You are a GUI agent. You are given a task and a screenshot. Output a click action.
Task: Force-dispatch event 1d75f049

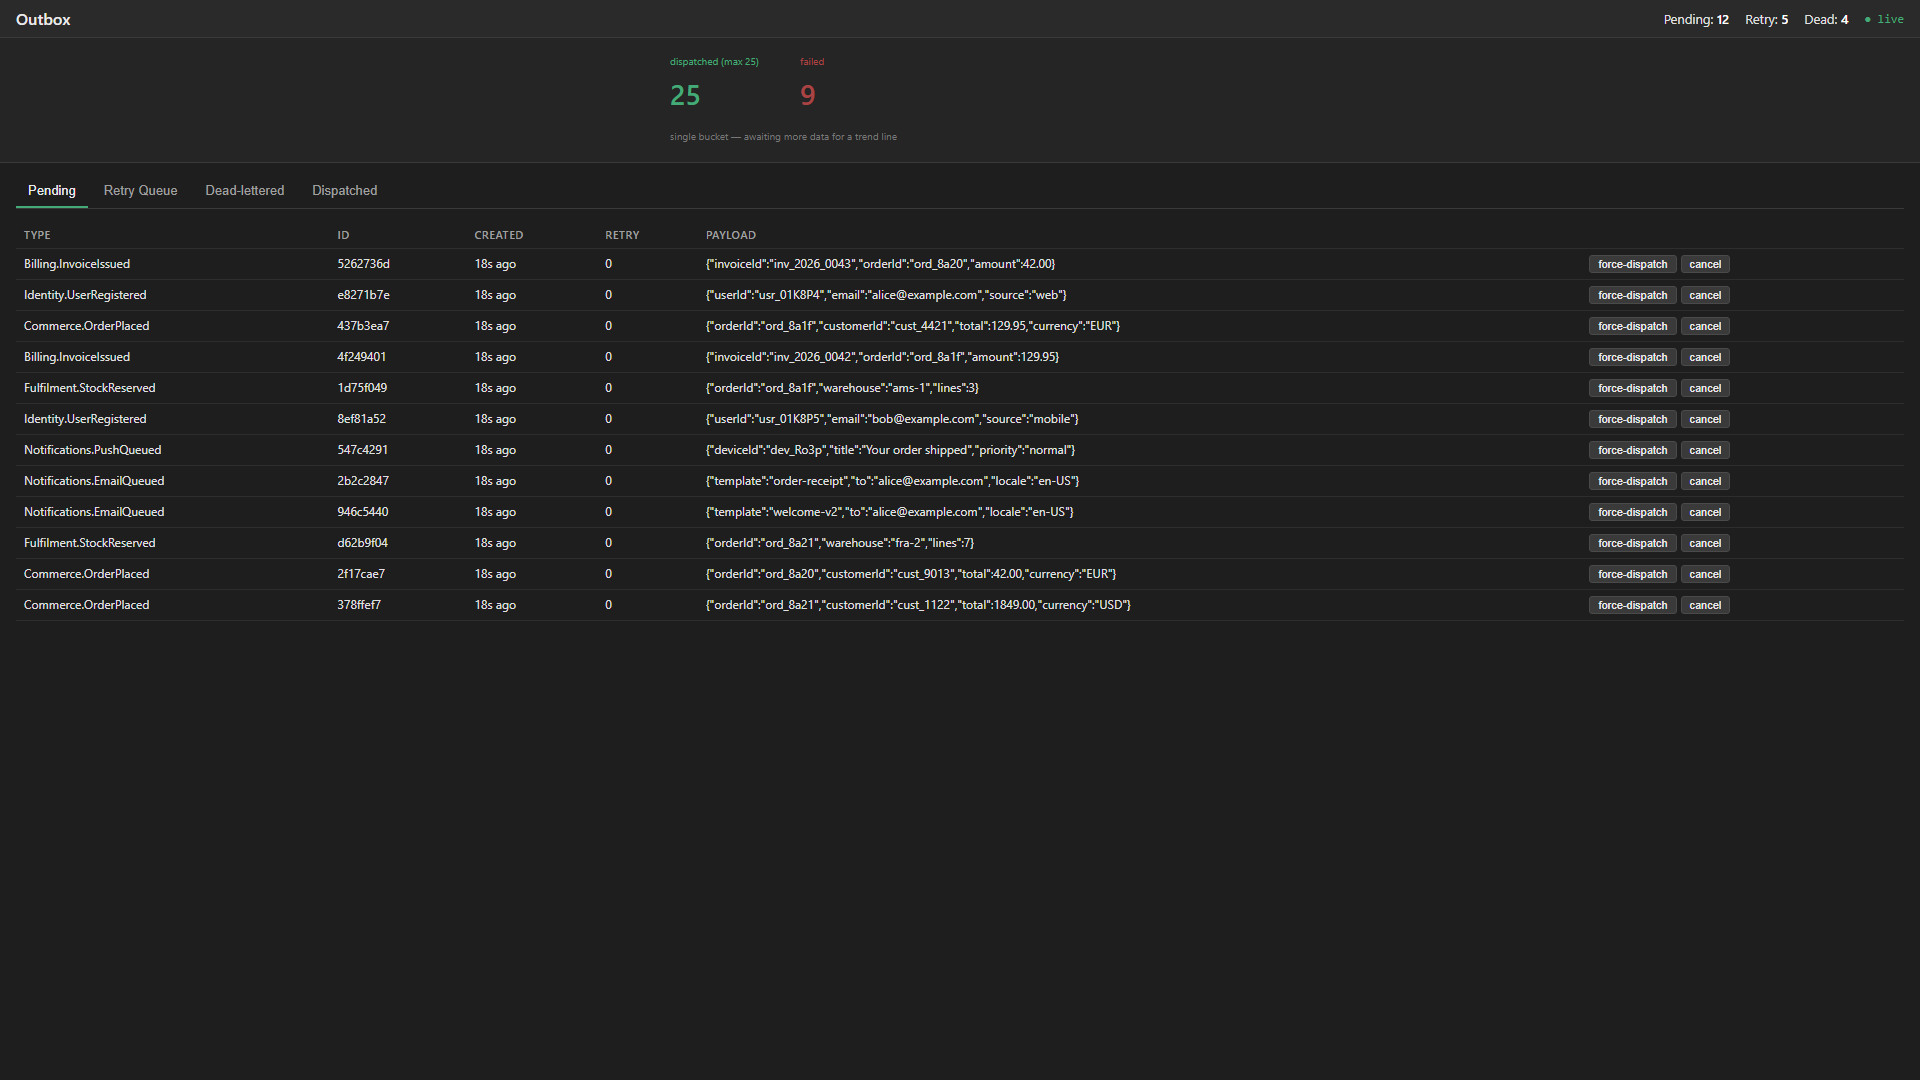1632,388
